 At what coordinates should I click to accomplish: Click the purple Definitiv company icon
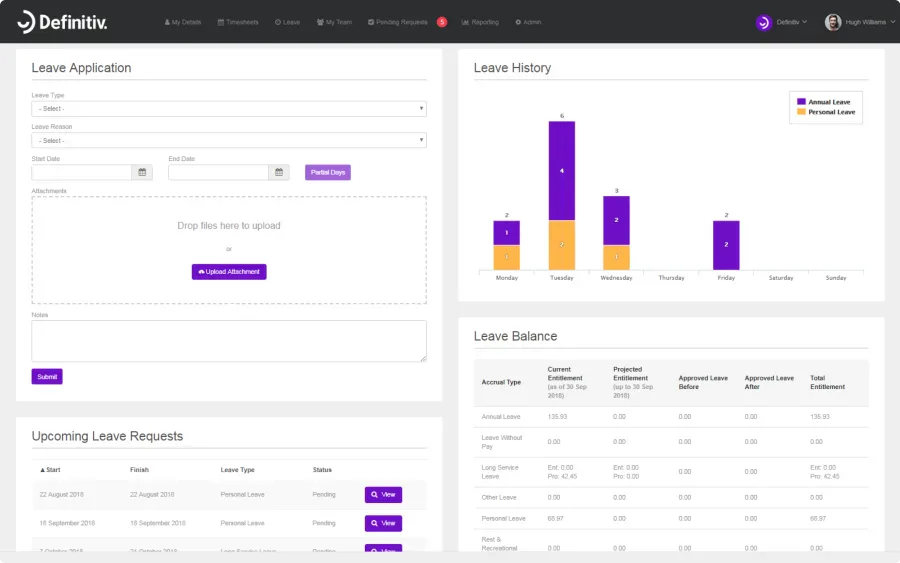coord(763,22)
